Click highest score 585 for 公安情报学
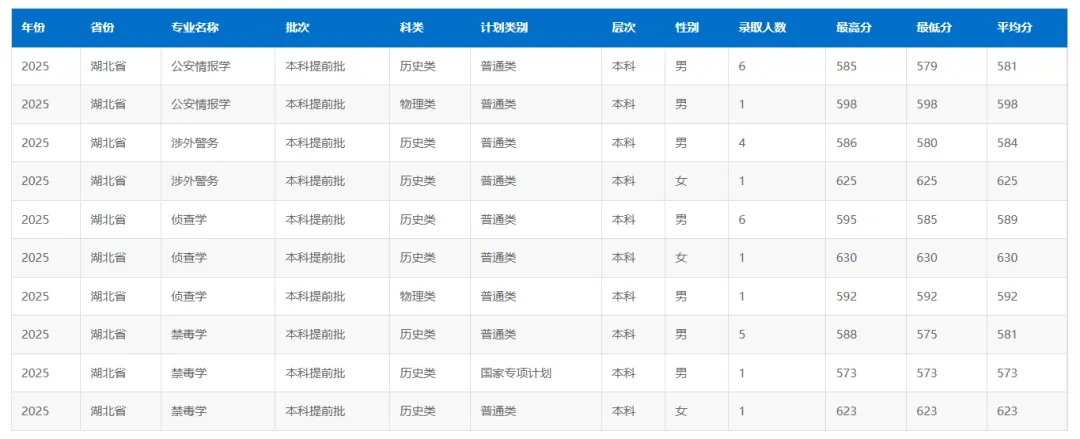This screenshot has height=439, width=1080. coord(846,67)
